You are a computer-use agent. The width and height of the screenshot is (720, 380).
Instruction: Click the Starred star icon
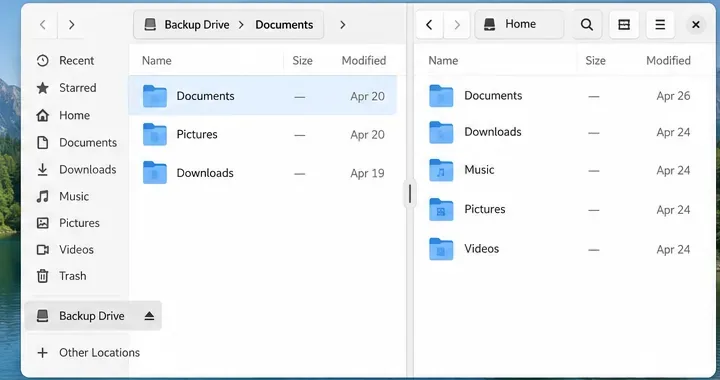click(x=43, y=88)
